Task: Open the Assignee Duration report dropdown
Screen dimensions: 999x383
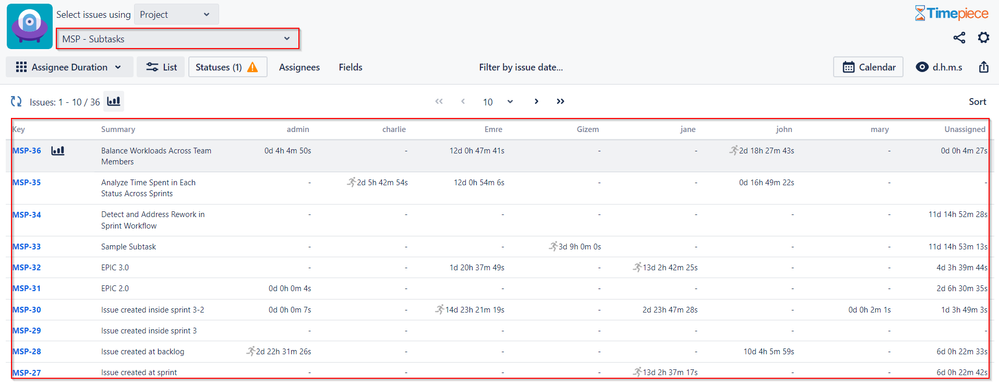Action: [69, 67]
